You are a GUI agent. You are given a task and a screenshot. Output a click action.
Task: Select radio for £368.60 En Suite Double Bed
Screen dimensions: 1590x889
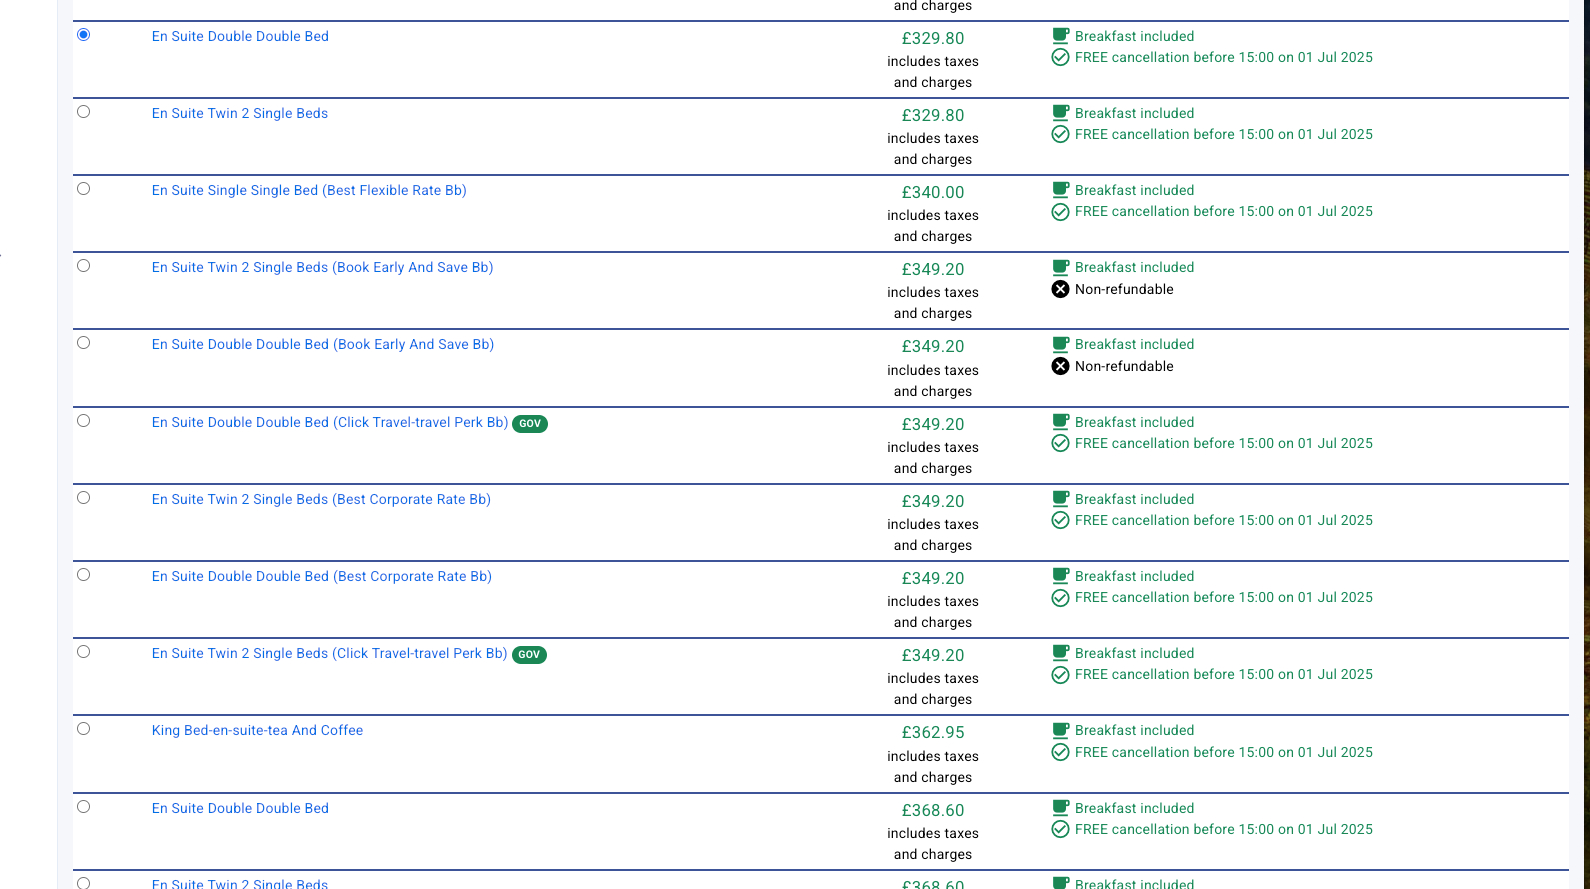click(84, 807)
